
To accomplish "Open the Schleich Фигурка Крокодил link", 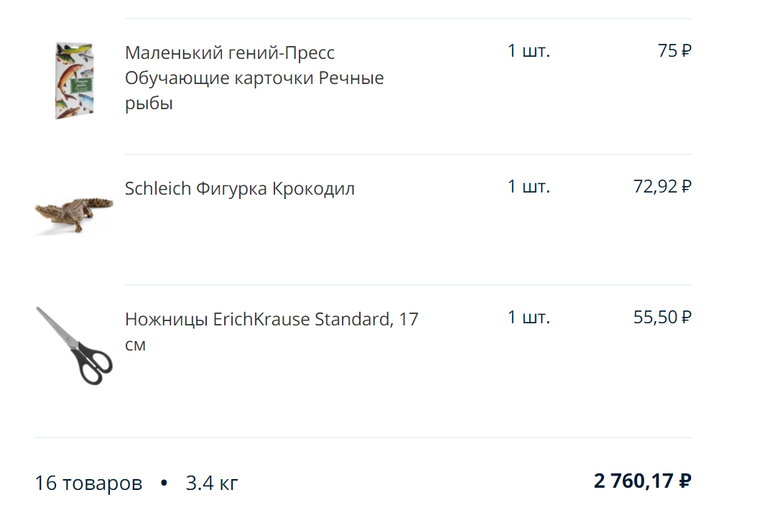I will coord(239,188).
